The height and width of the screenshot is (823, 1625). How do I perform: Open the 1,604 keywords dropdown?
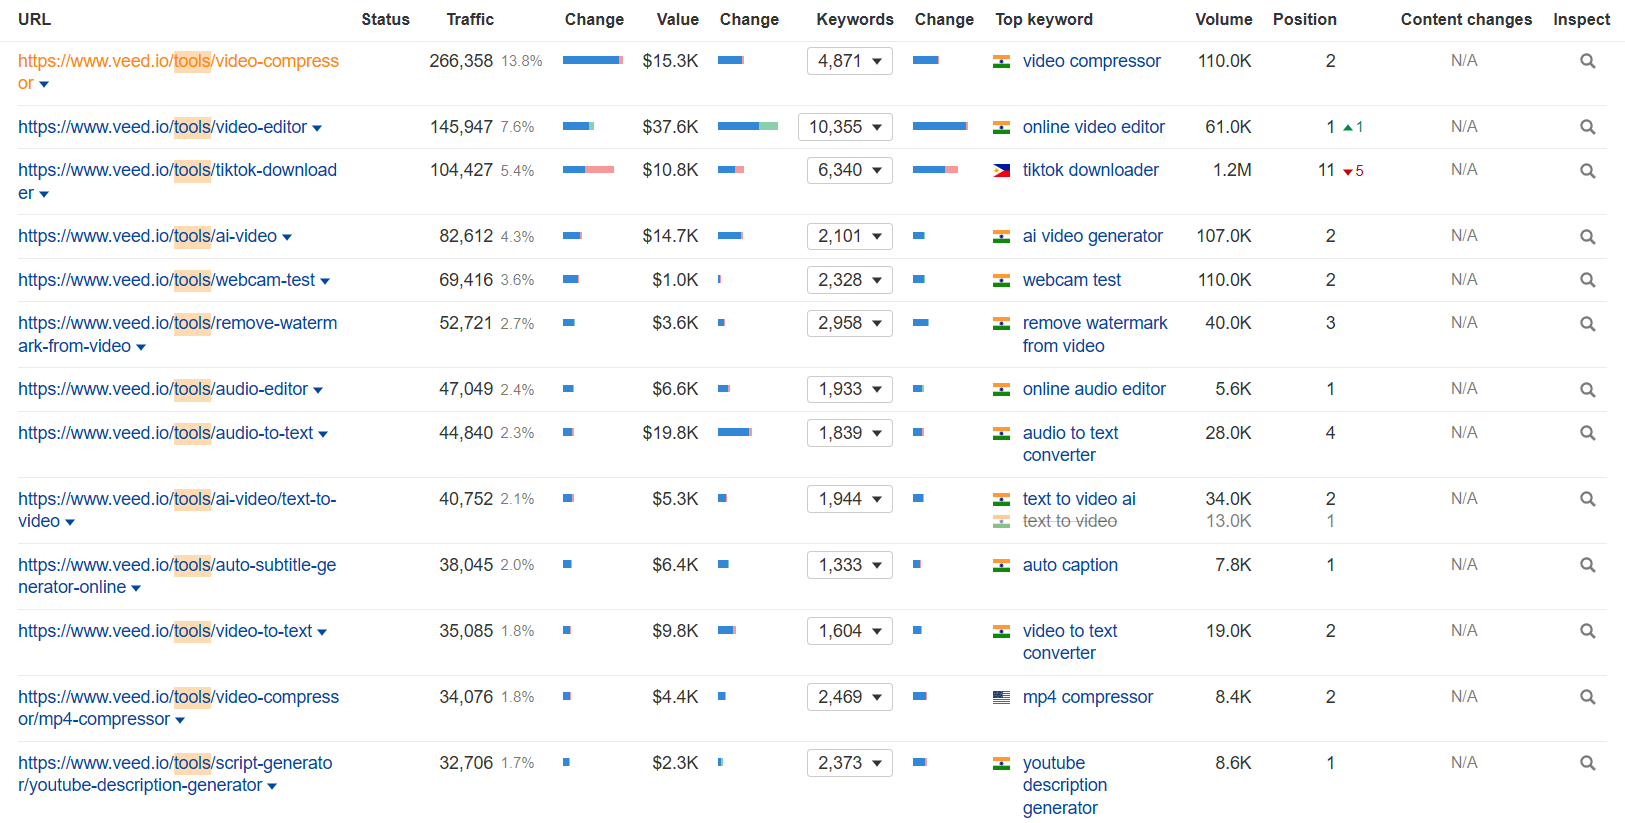(x=849, y=631)
